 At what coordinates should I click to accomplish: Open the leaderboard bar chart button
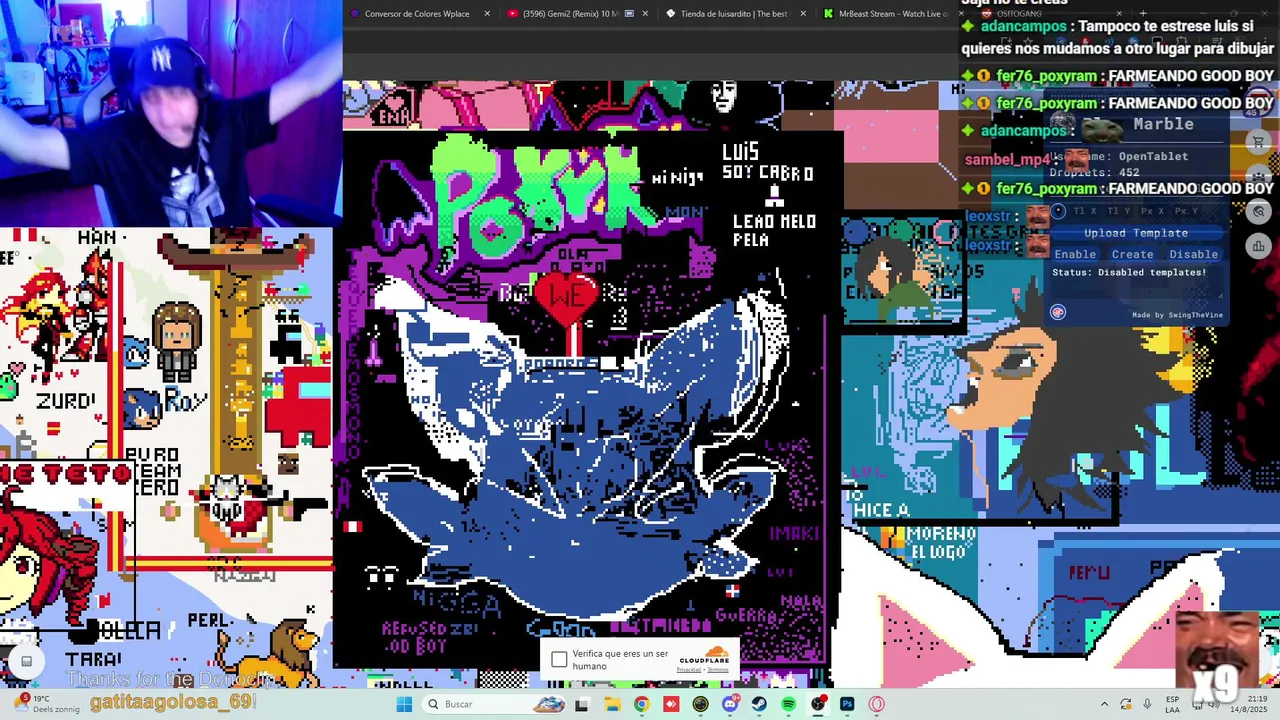point(1258,245)
